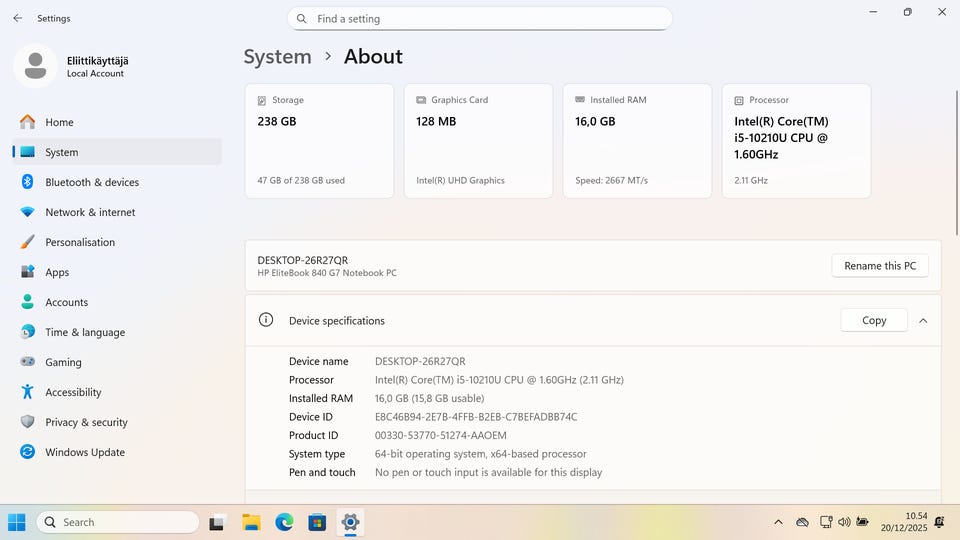Click System in the breadcrumb
Screen dimensions: 960x540
pos(277,56)
